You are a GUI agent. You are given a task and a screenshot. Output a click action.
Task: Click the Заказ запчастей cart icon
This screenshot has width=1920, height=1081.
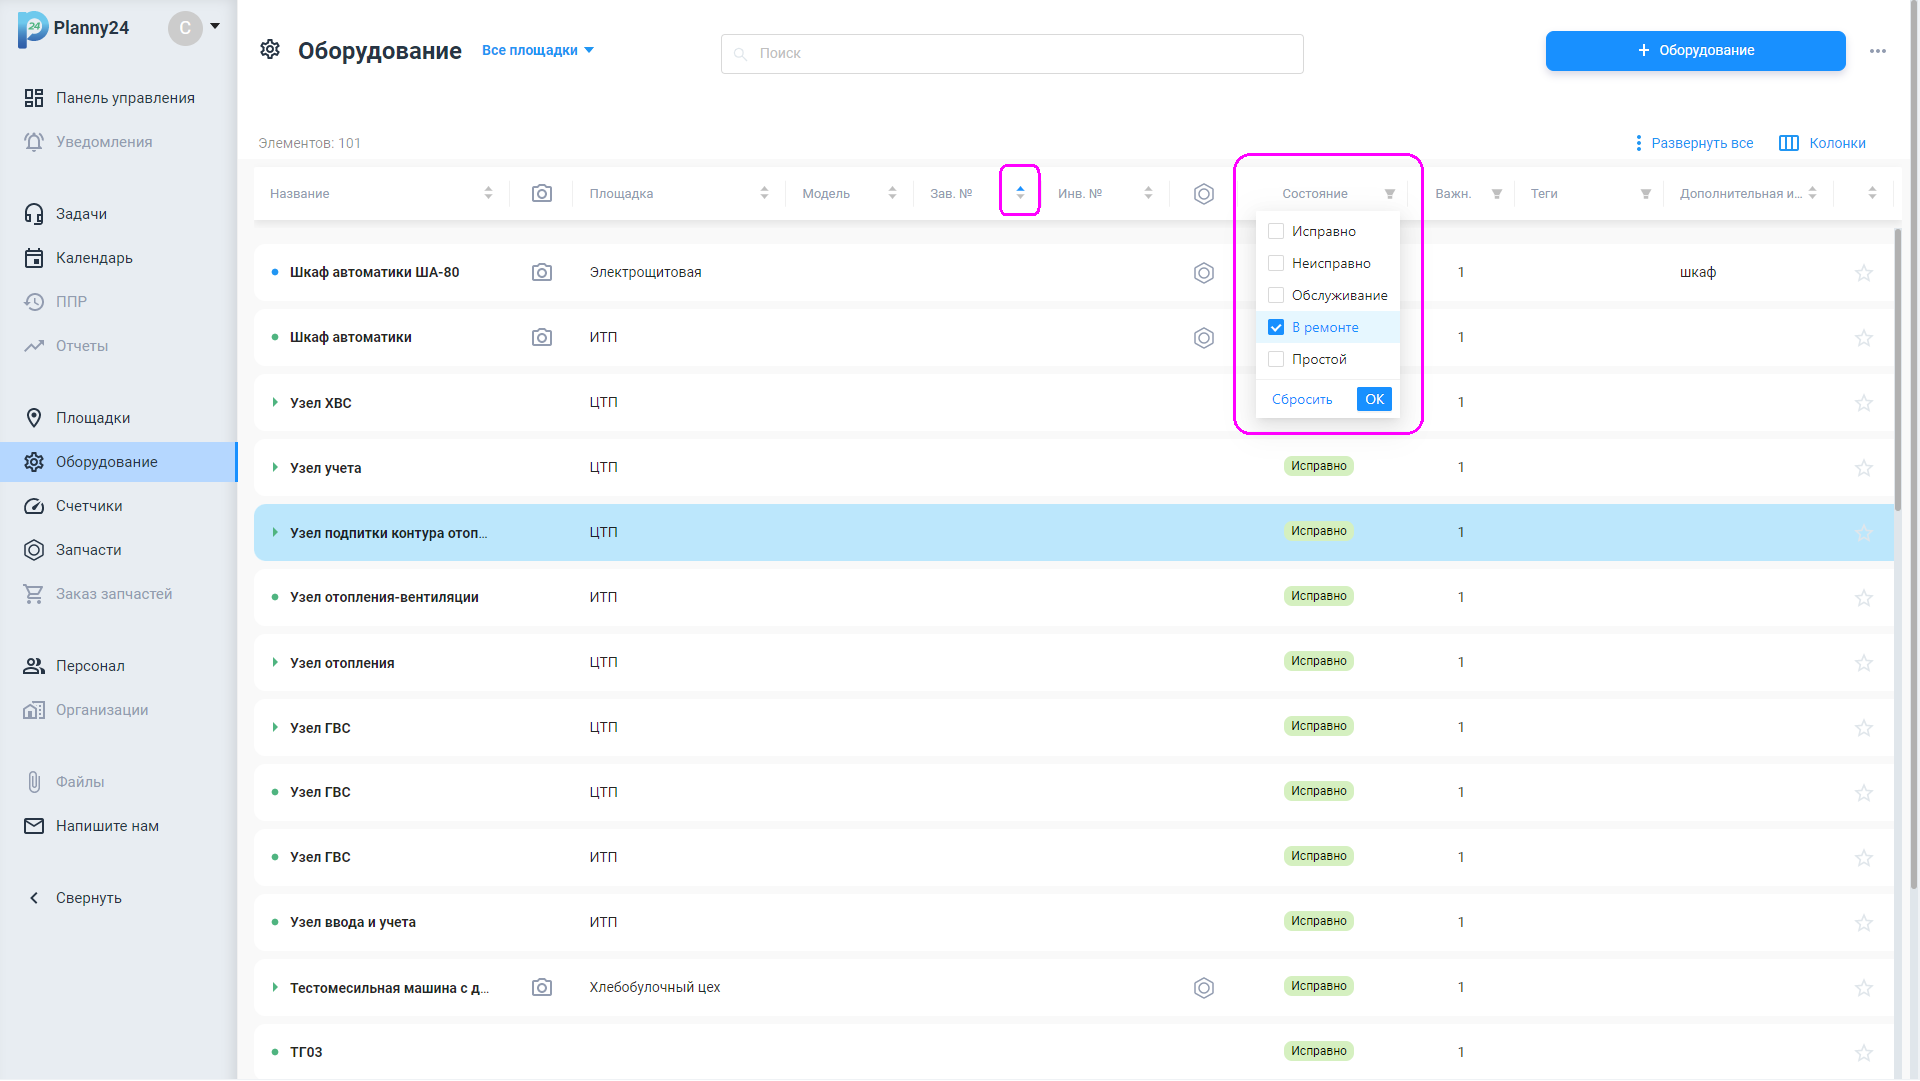pyautogui.click(x=34, y=594)
